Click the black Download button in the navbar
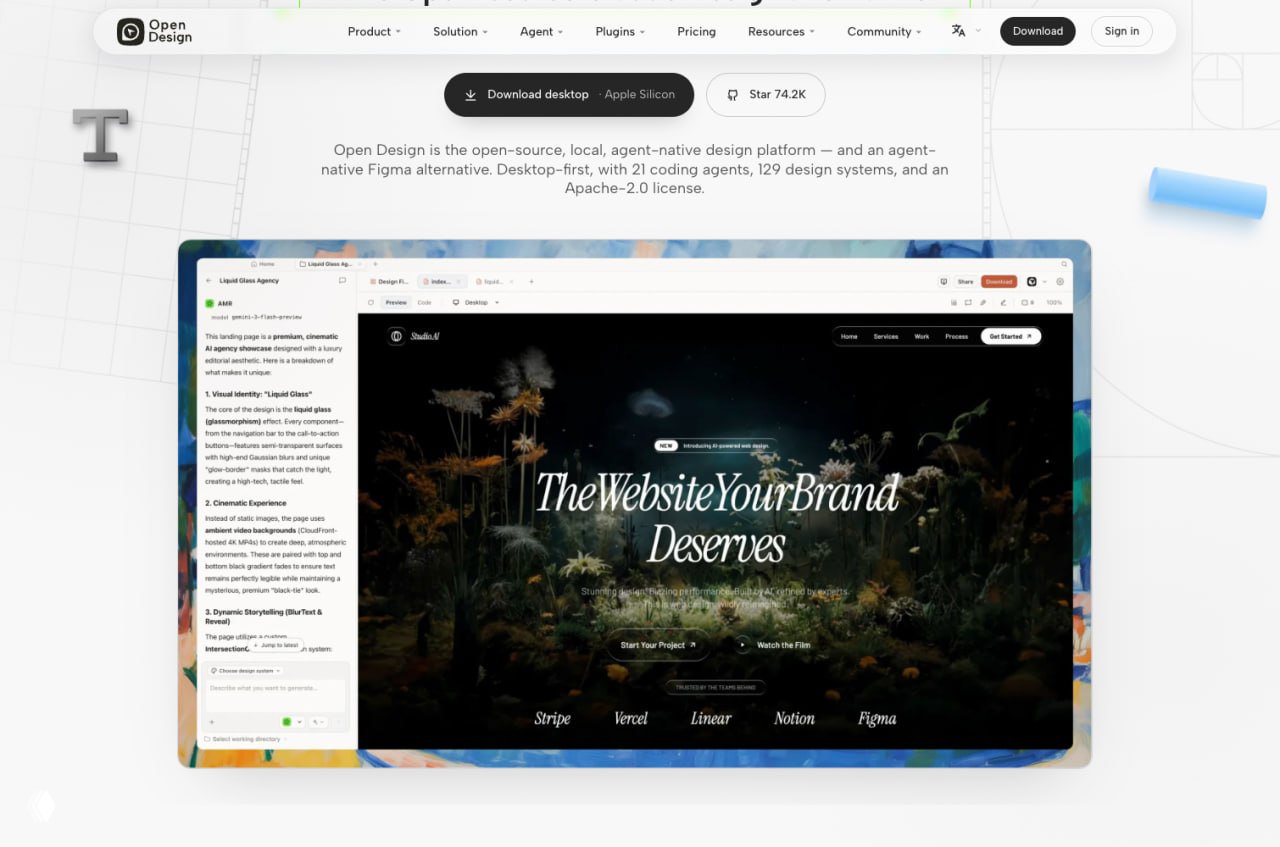 click(1038, 31)
